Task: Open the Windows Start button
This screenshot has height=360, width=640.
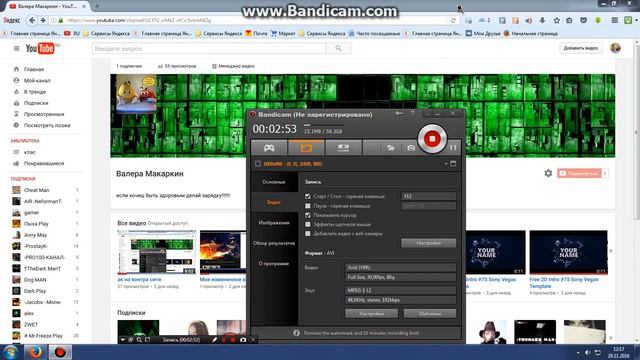Action: click(x=10, y=351)
